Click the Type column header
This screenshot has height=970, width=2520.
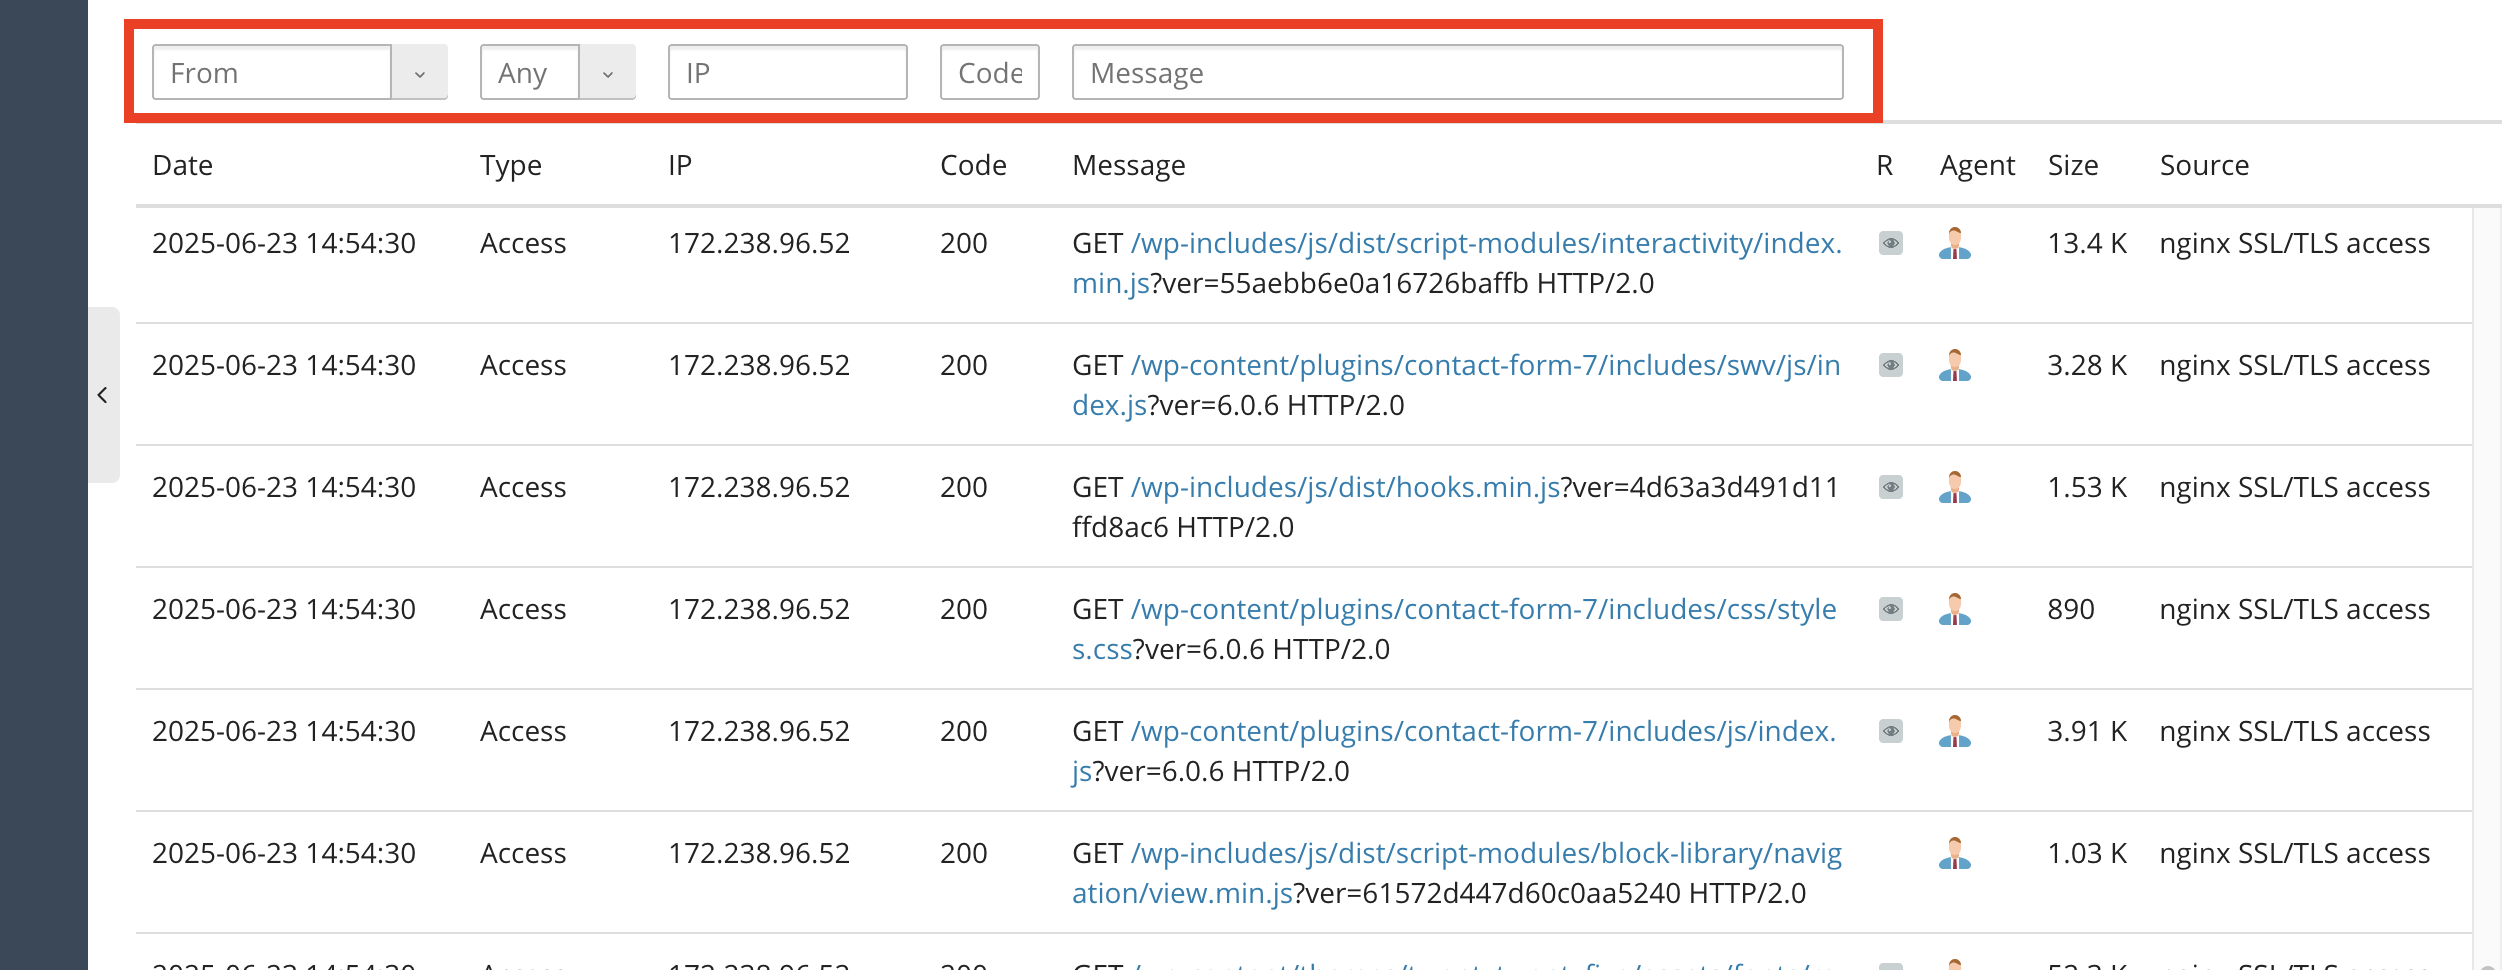point(510,165)
